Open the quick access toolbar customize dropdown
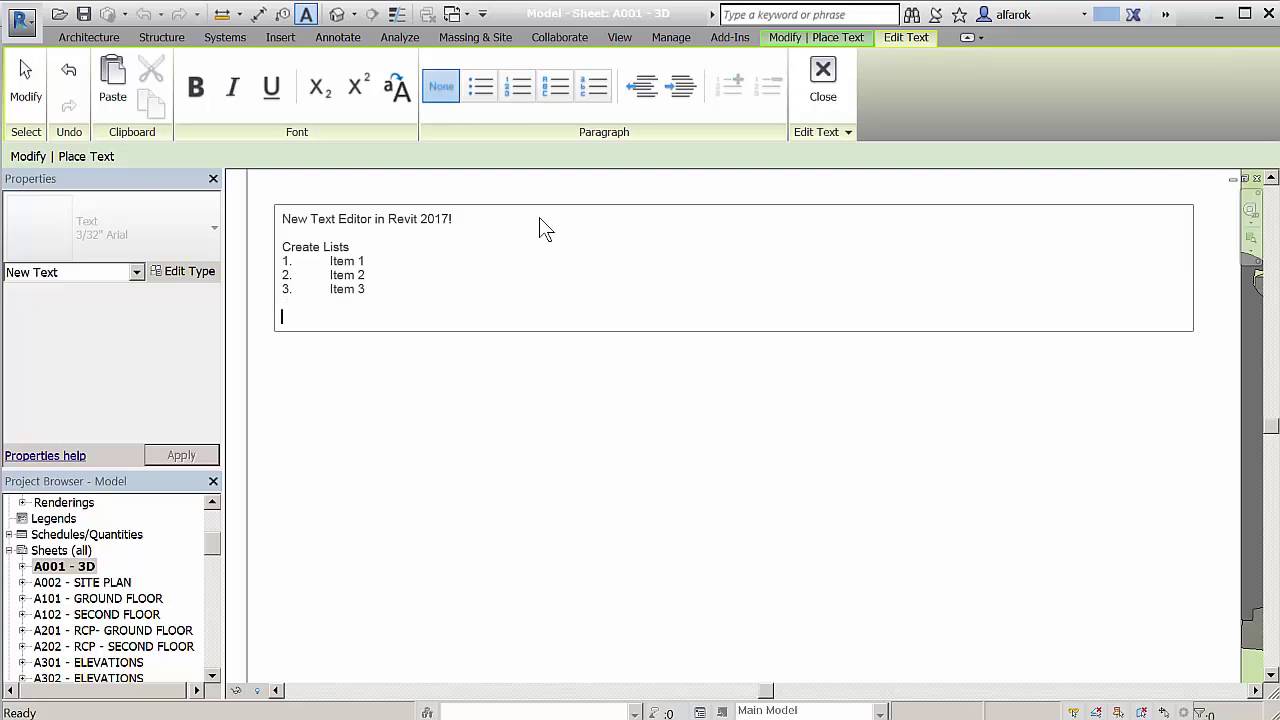This screenshot has height=720, width=1280. tap(483, 15)
